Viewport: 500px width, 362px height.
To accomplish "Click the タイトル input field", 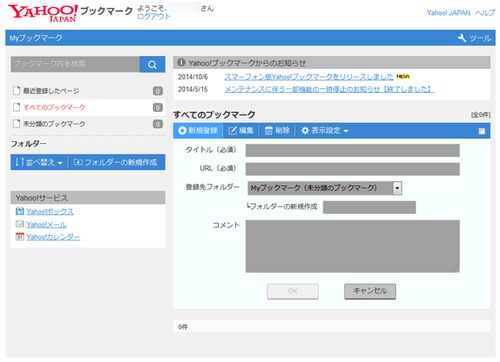I will click(353, 150).
